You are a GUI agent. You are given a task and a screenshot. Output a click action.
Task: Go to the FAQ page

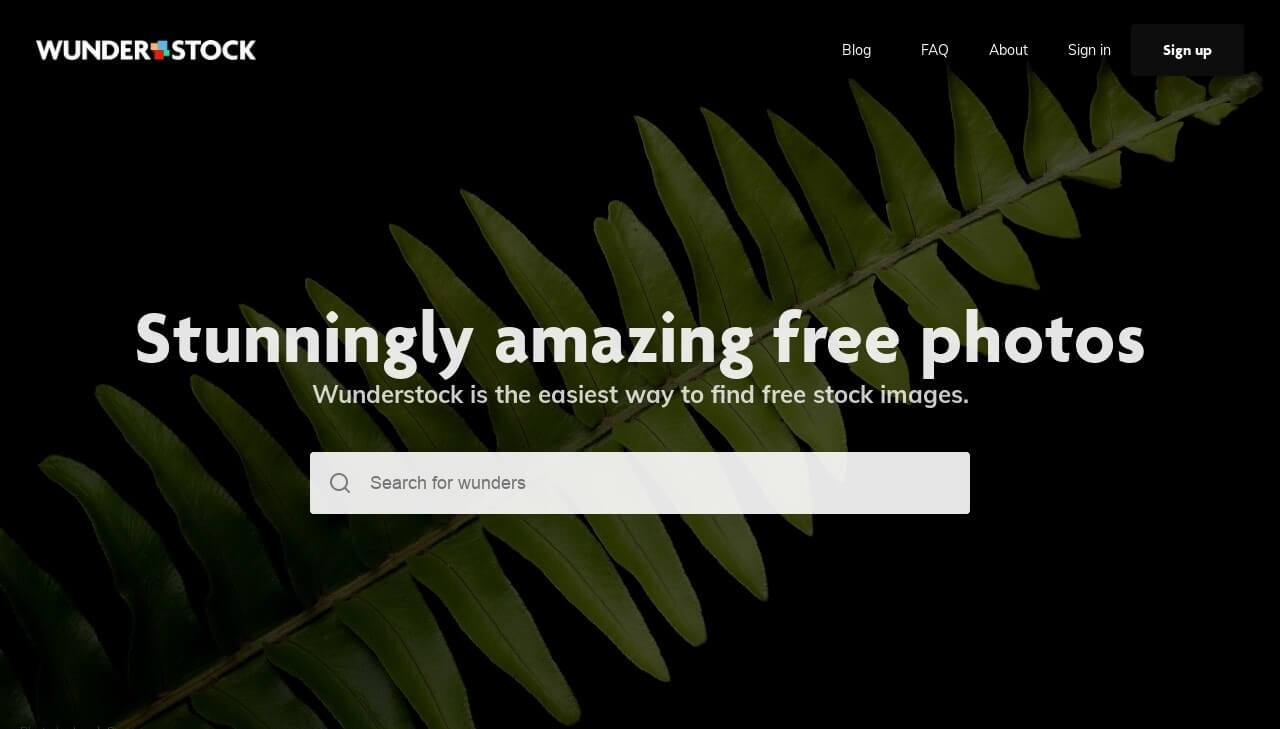[934, 50]
